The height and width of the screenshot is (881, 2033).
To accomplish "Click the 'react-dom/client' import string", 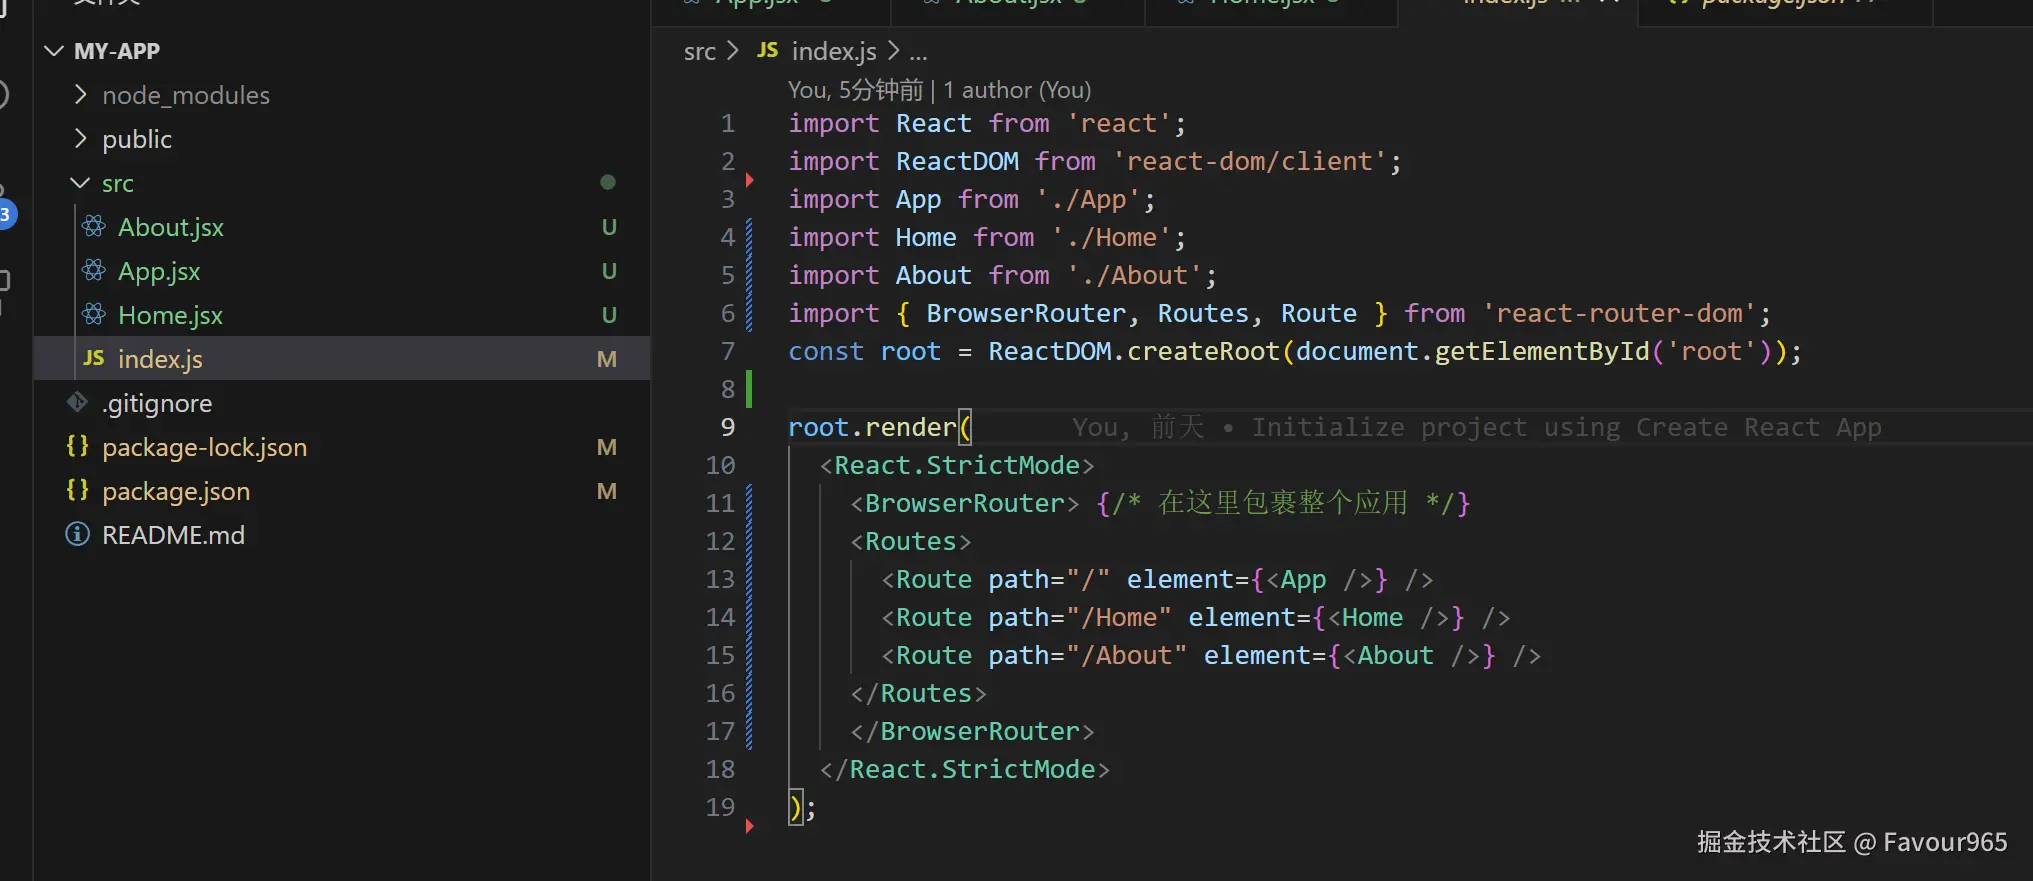I will (1250, 161).
